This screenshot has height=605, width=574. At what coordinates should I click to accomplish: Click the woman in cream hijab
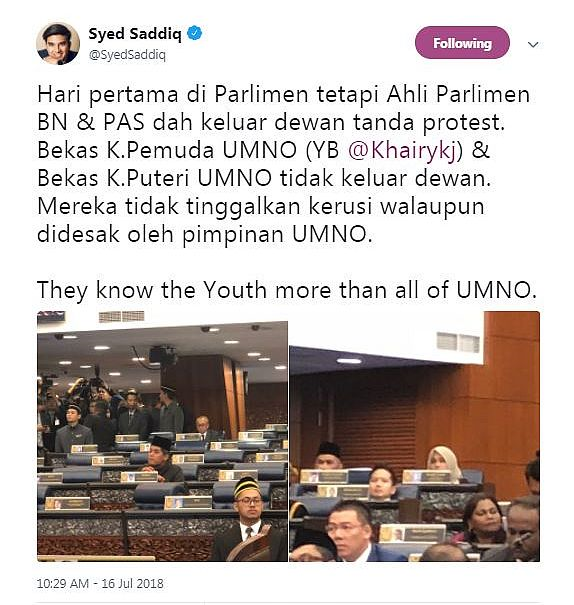[x=444, y=461]
